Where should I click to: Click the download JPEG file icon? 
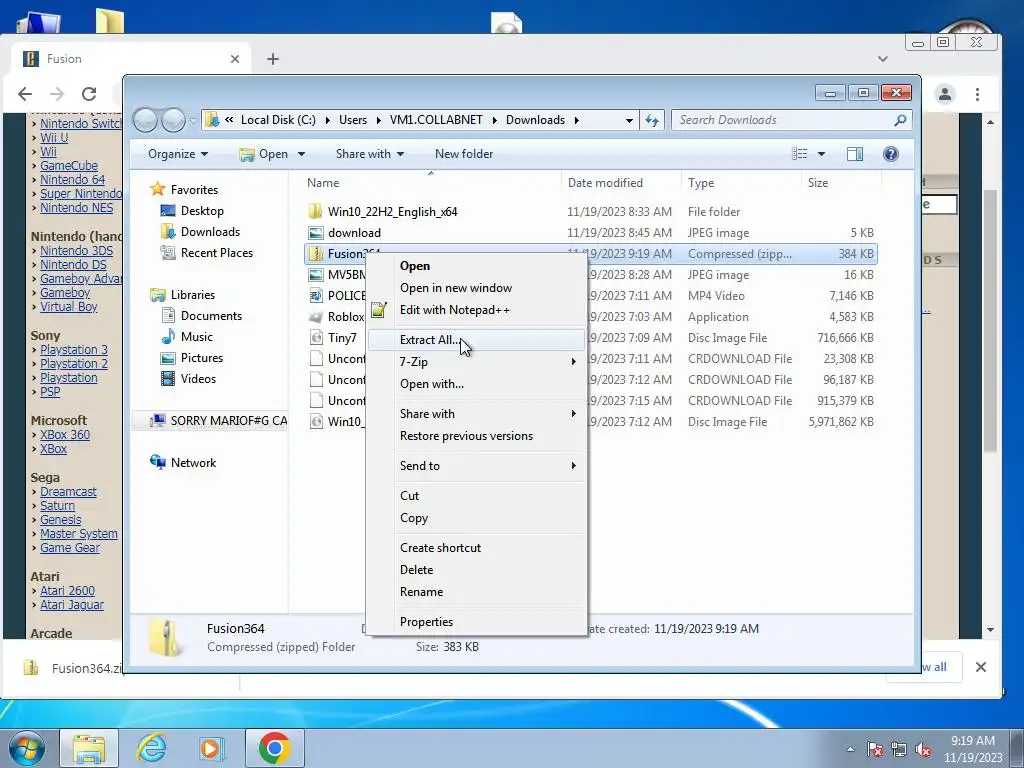[x=315, y=232]
